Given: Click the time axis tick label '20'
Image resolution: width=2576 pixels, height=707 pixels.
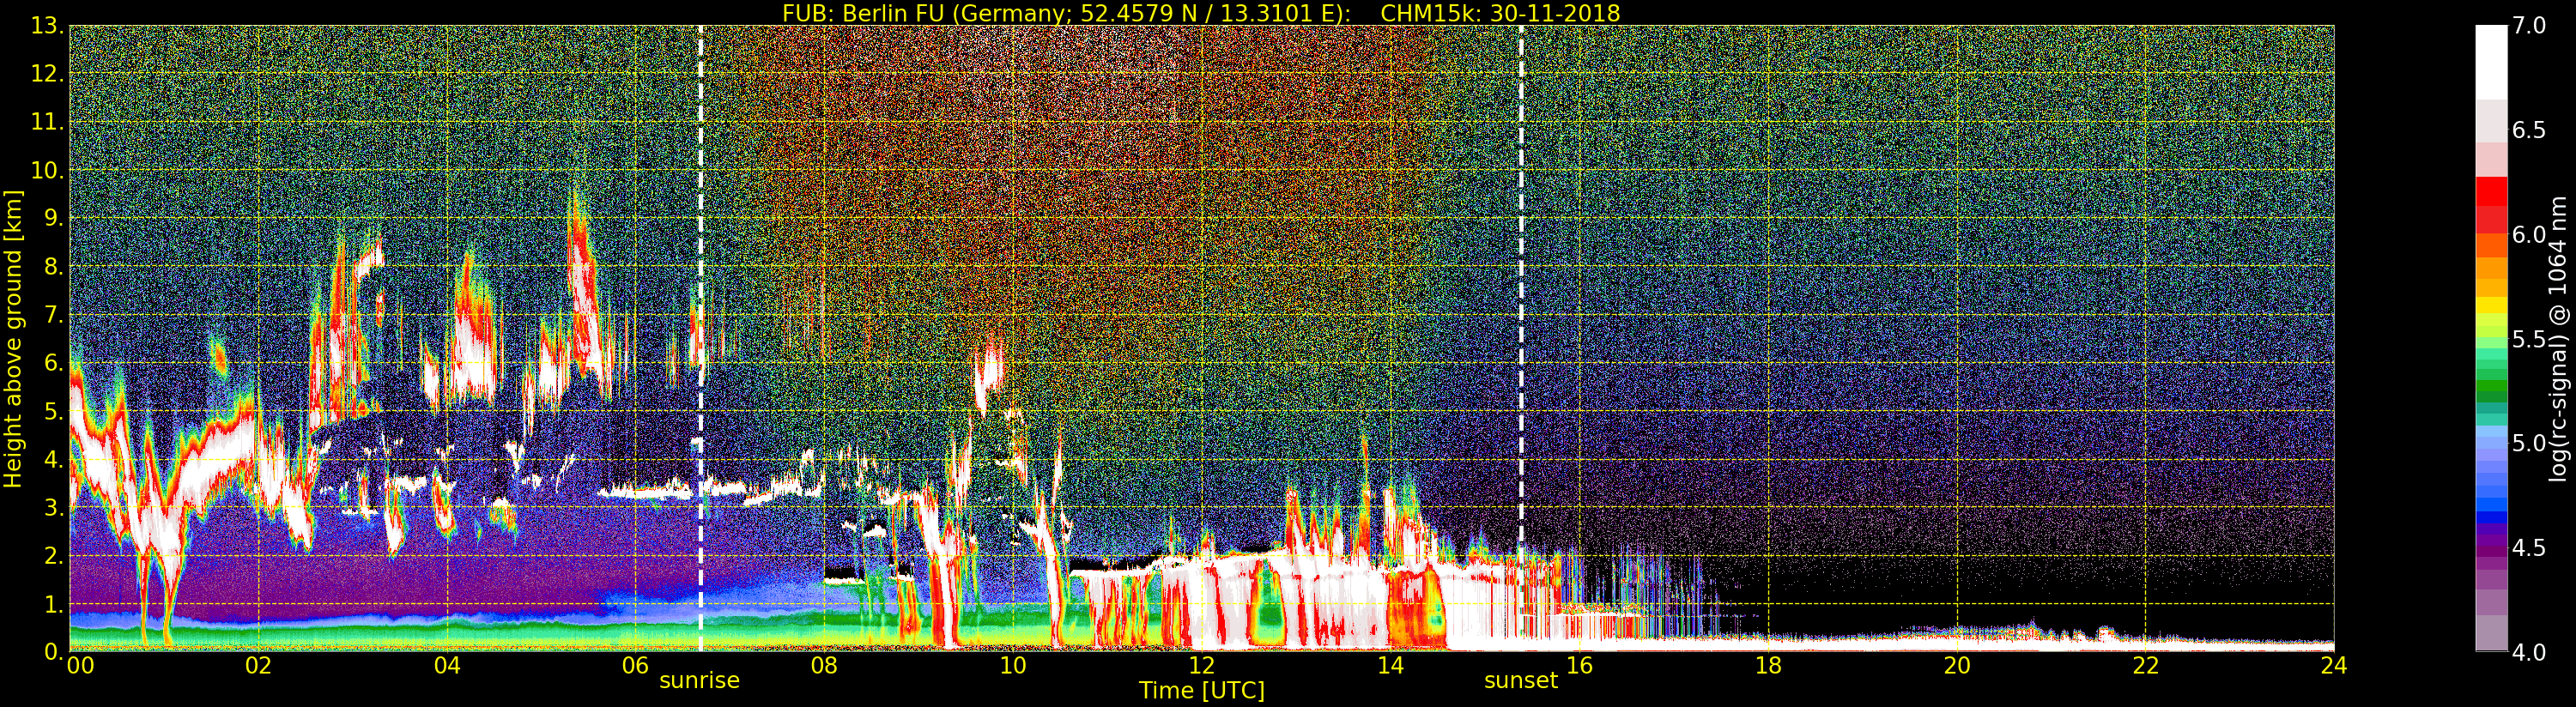Looking at the screenshot, I should [x=1956, y=665].
